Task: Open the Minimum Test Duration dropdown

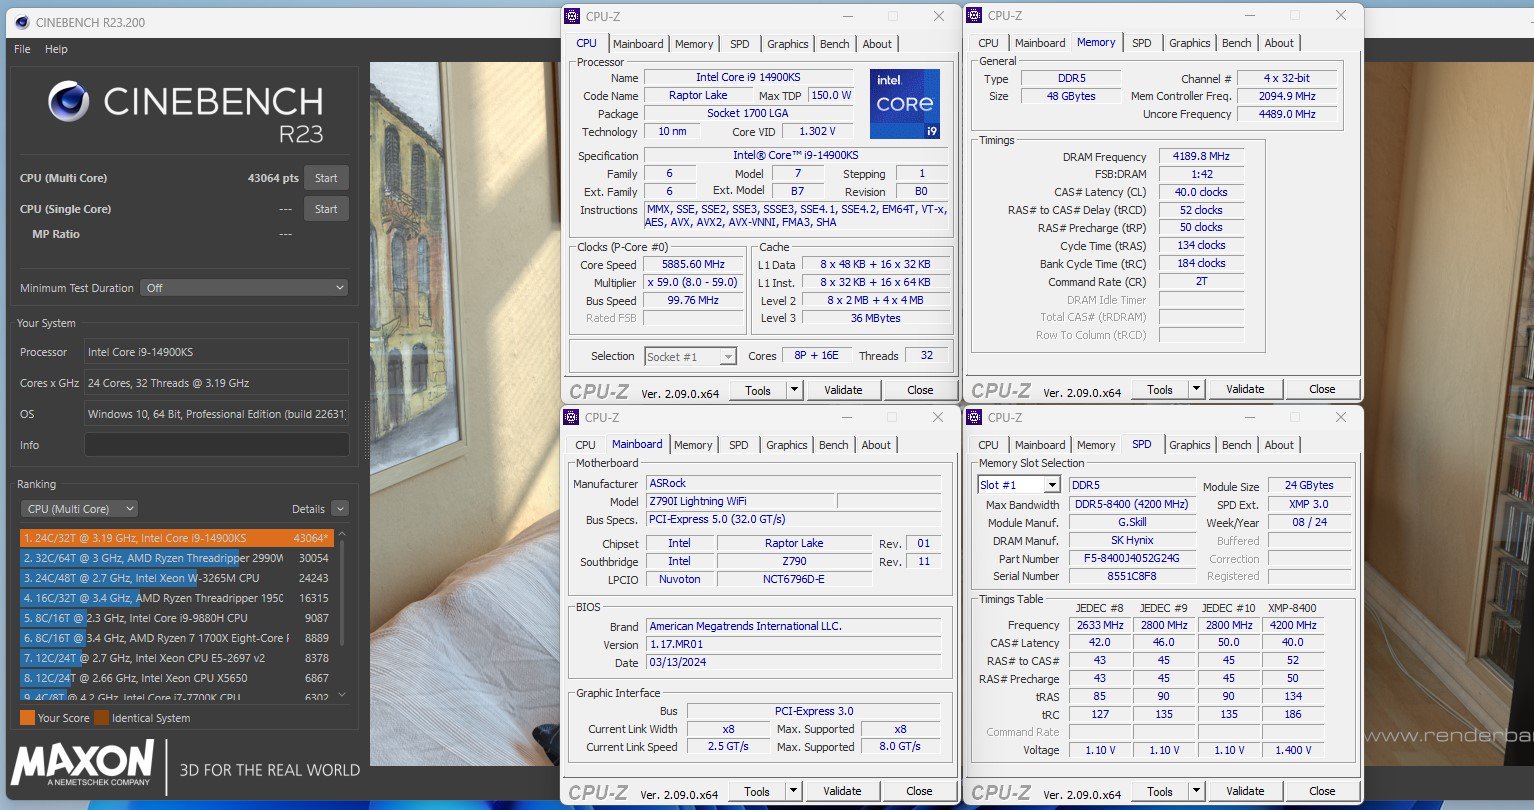Action: (244, 288)
